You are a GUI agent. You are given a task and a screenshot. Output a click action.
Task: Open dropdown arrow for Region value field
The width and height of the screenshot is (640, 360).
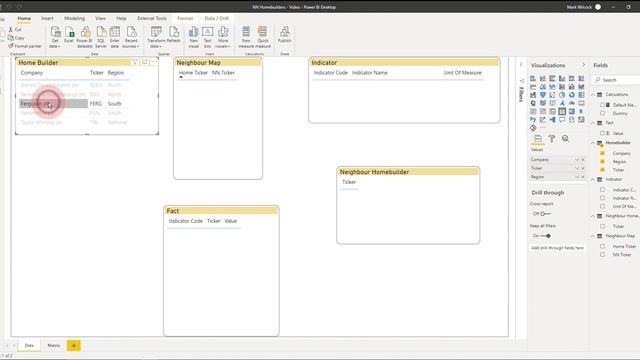pyautogui.click(x=577, y=177)
